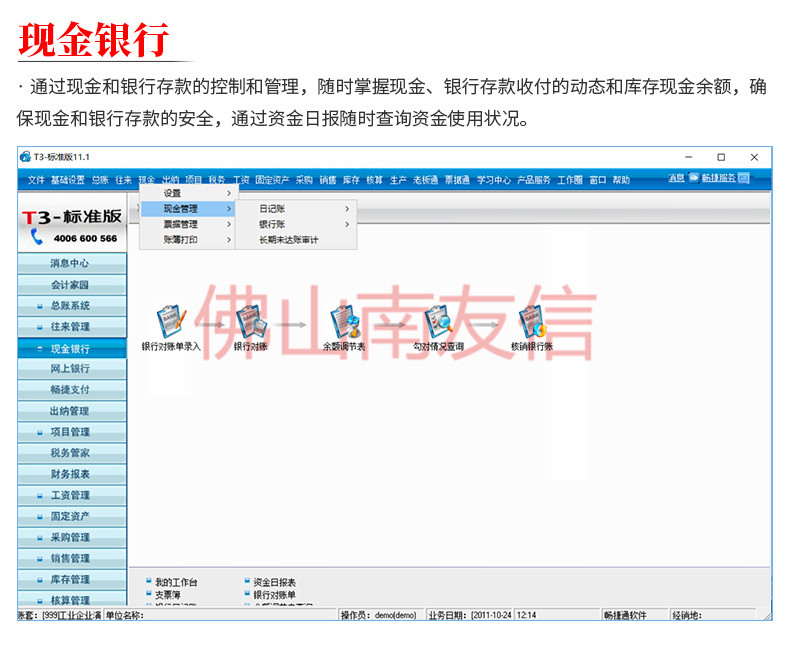Open 网上银行 in the sidebar
This screenshot has height=645, width=790.
click(72, 369)
